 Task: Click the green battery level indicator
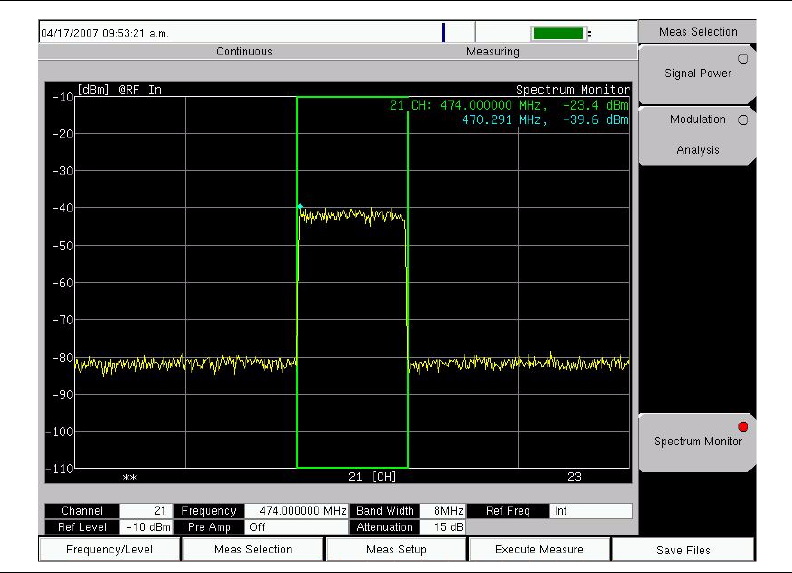point(558,33)
